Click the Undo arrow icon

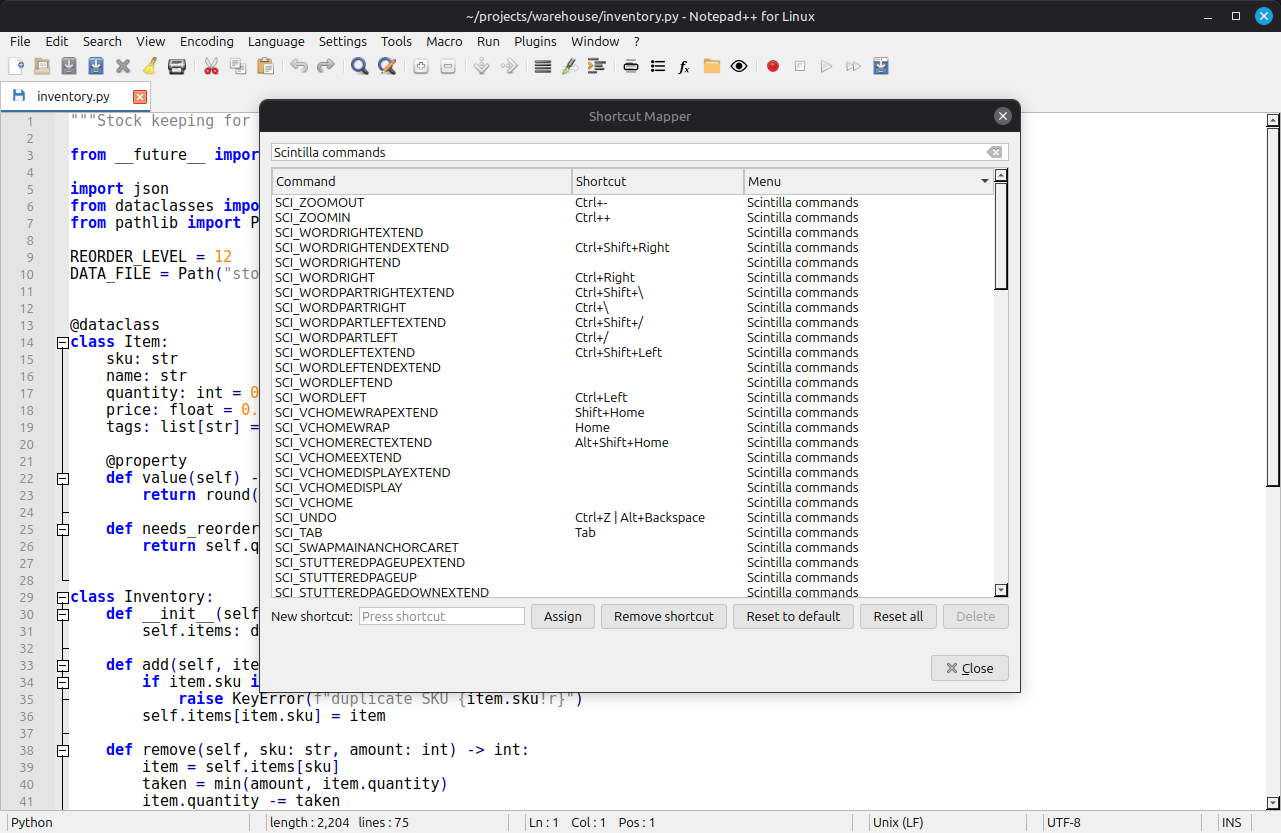[x=299, y=66]
